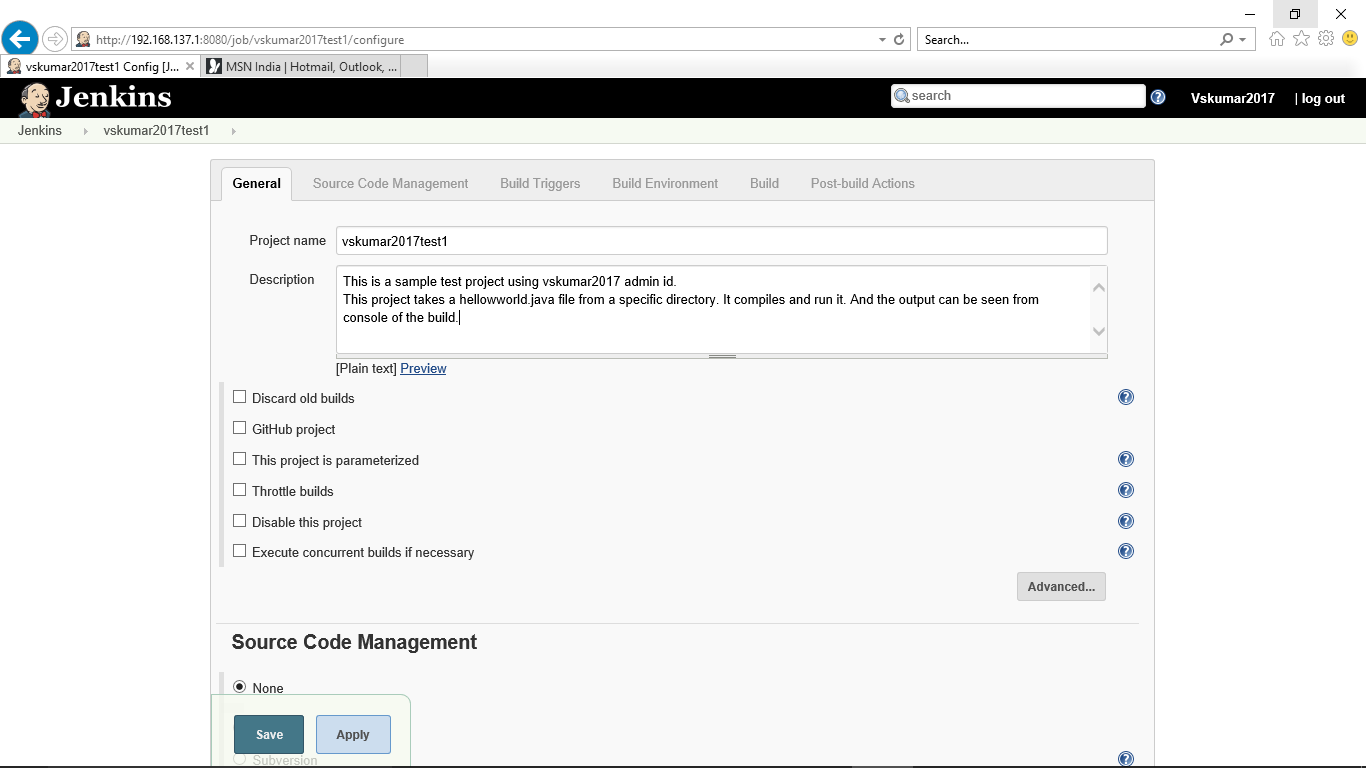
Task: Open help for Disable this project option
Action: pos(1125,520)
